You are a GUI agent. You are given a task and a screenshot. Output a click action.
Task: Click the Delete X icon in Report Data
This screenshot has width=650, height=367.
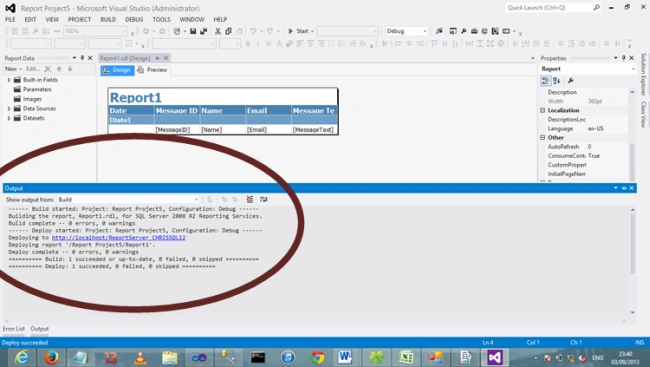pyautogui.click(x=48, y=69)
